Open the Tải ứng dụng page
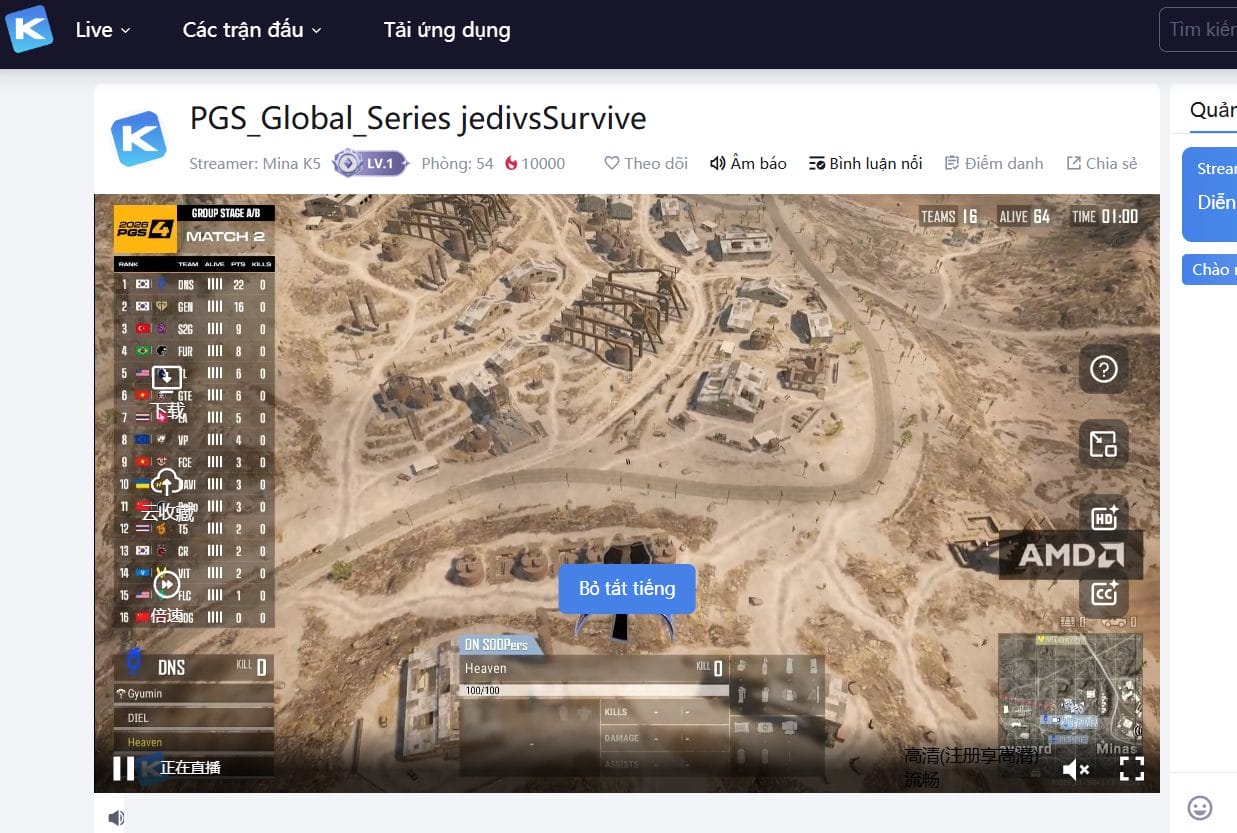The height and width of the screenshot is (833, 1237). (x=447, y=30)
